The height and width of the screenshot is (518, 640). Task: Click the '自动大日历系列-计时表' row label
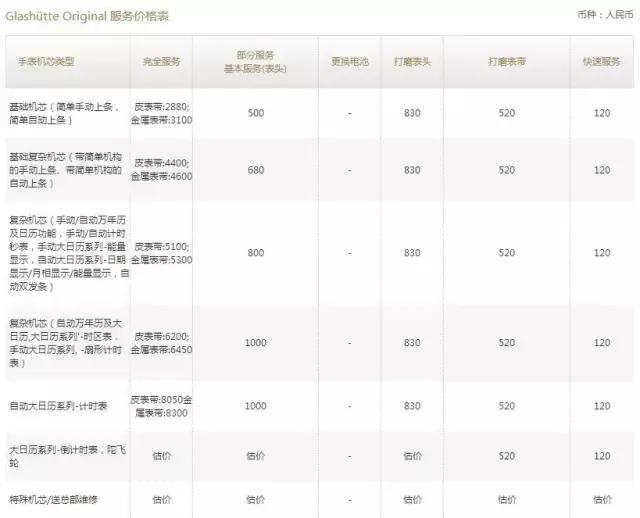point(58,406)
